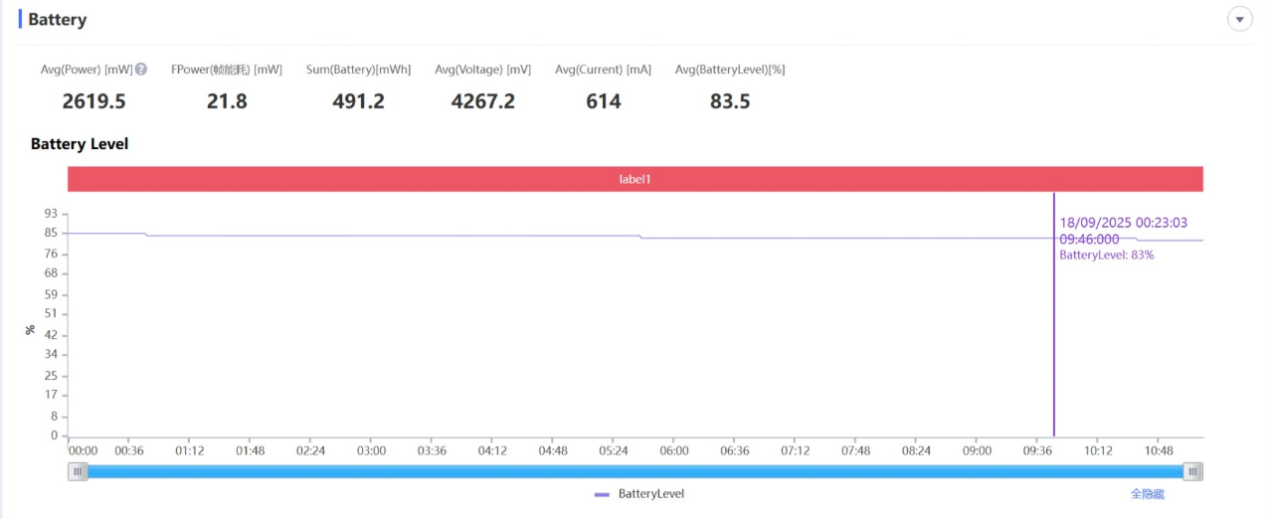1268x519 pixels.
Task: Collapse the Battery panel using the arrow button
Action: (1240, 20)
